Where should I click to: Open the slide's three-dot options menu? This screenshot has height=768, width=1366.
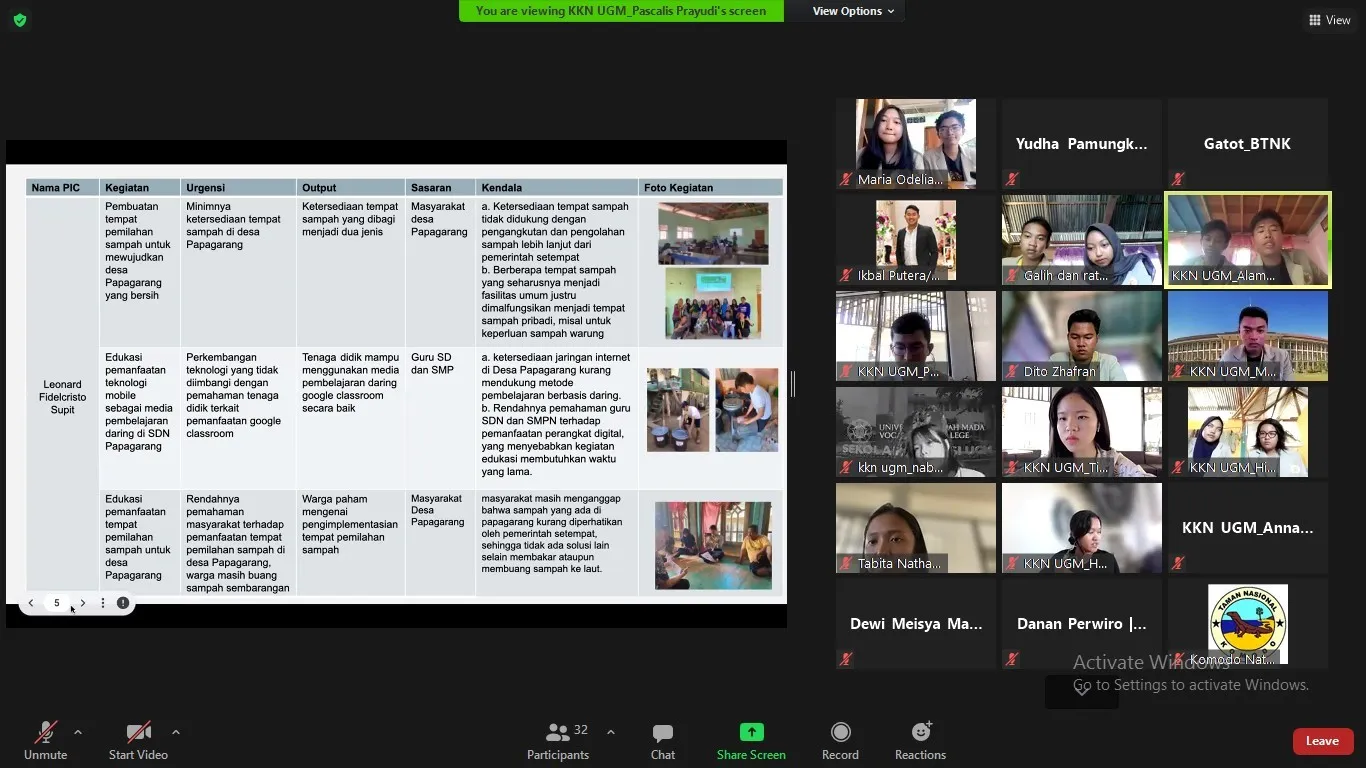[x=103, y=603]
